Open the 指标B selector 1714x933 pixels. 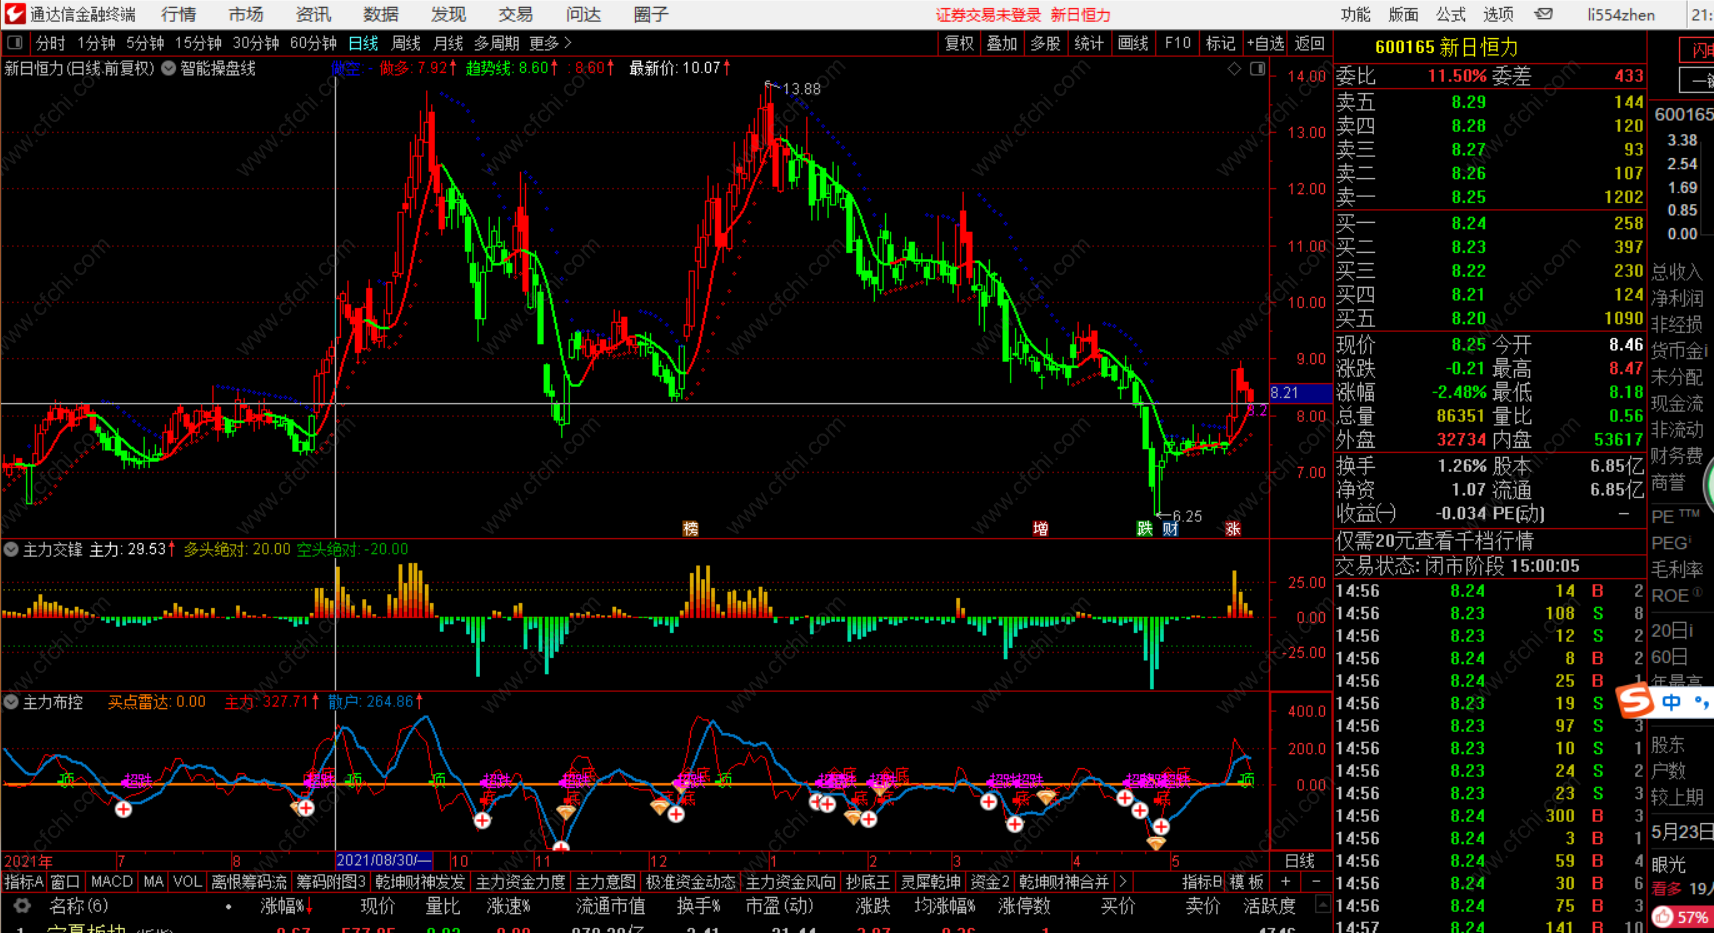pyautogui.click(x=1202, y=882)
